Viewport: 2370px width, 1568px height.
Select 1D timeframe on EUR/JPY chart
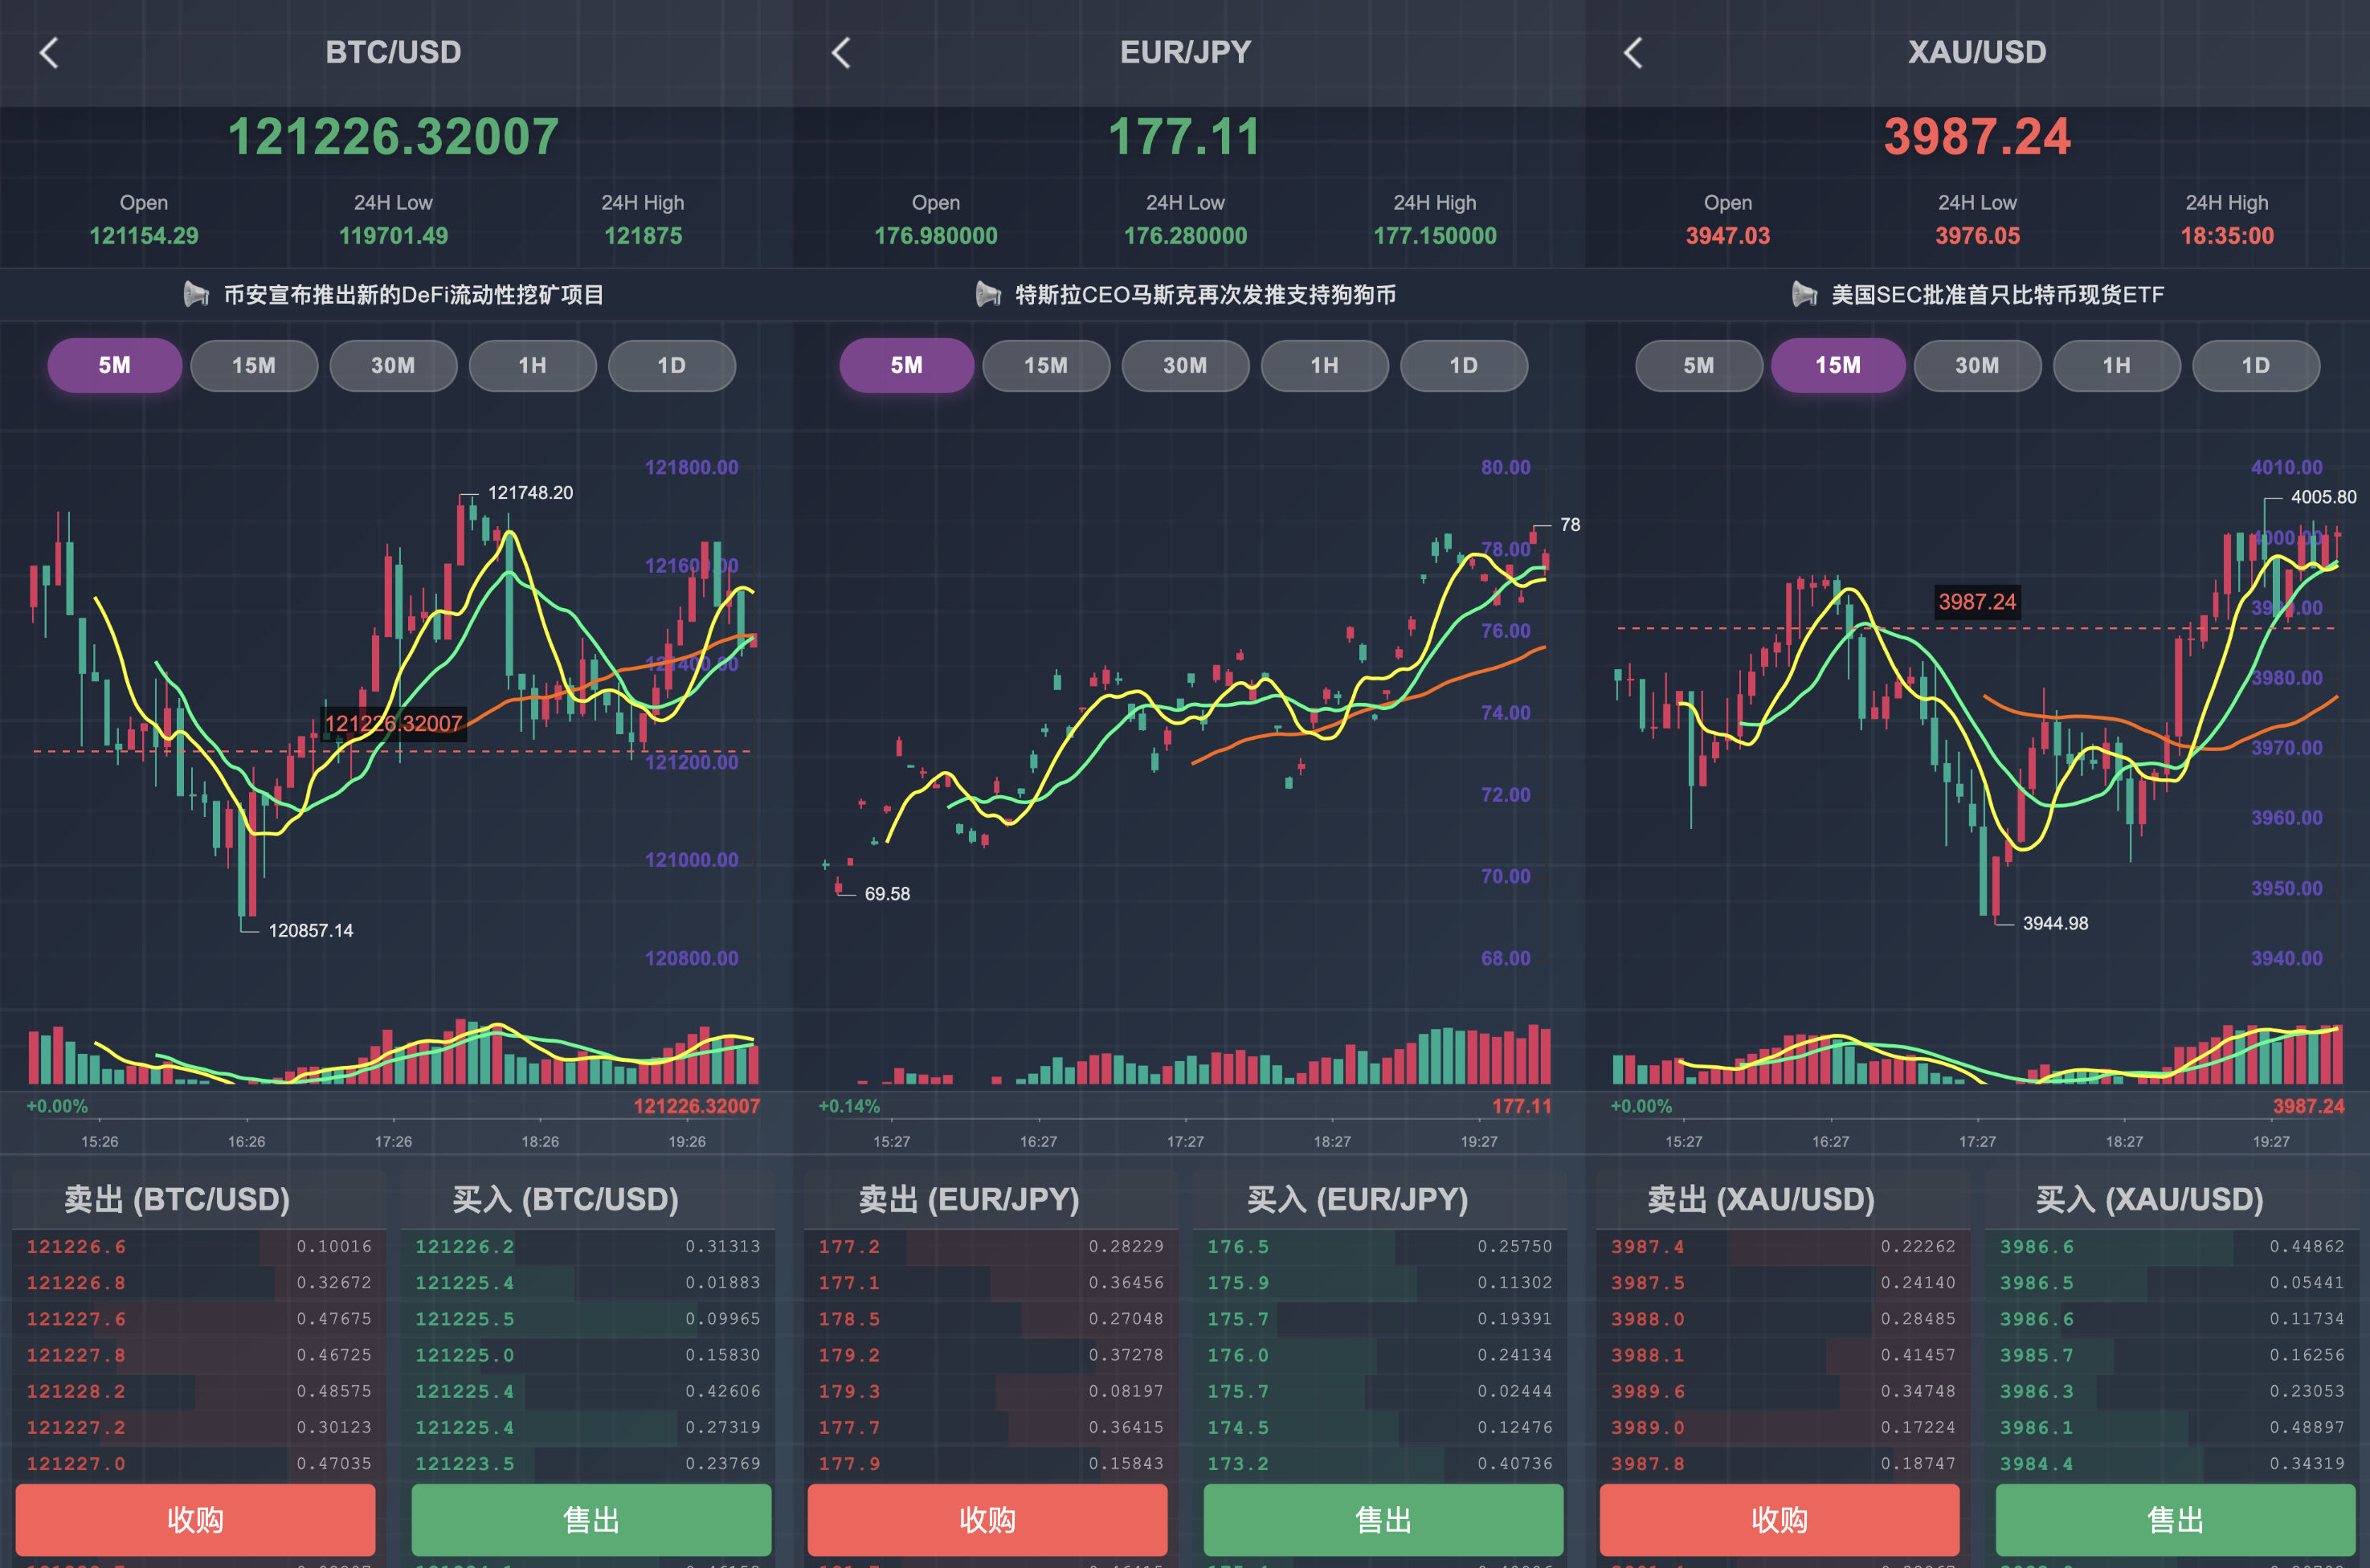pos(1463,366)
